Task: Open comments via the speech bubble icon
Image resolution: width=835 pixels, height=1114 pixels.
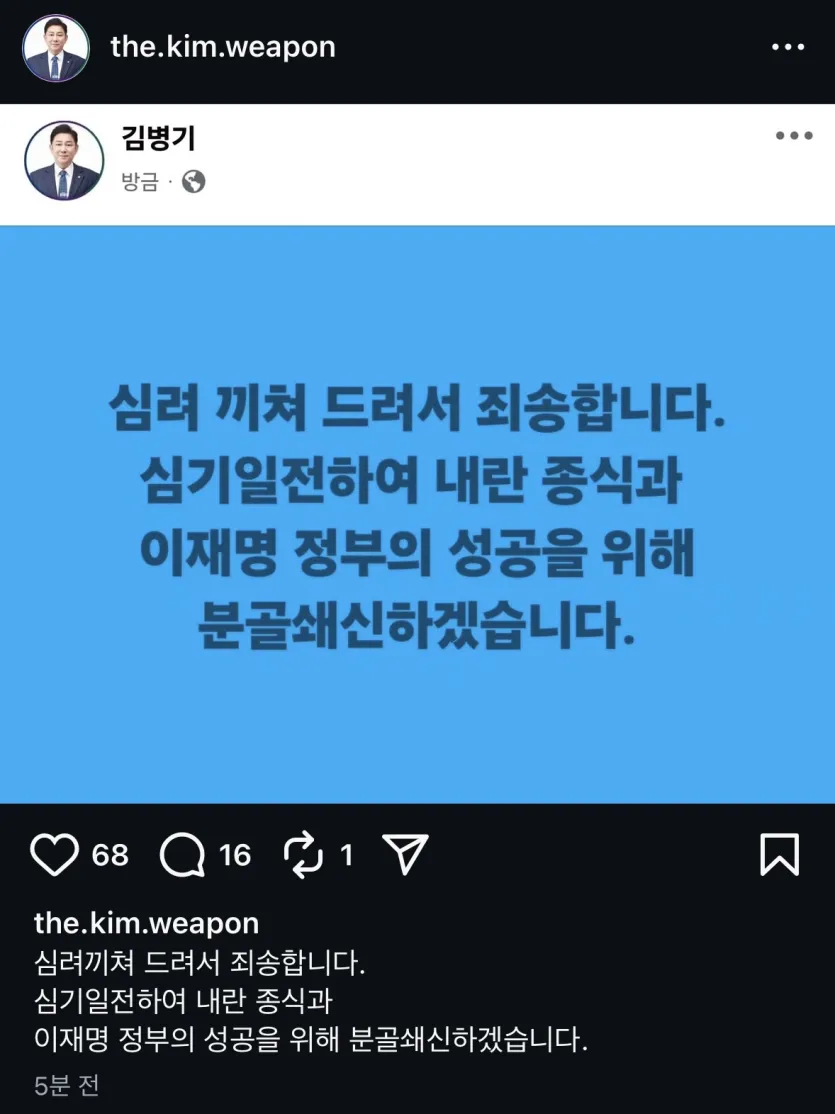Action: (x=182, y=855)
